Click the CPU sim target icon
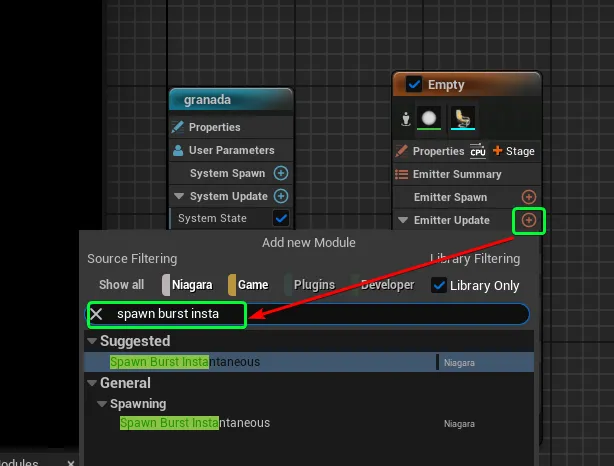 (x=478, y=151)
